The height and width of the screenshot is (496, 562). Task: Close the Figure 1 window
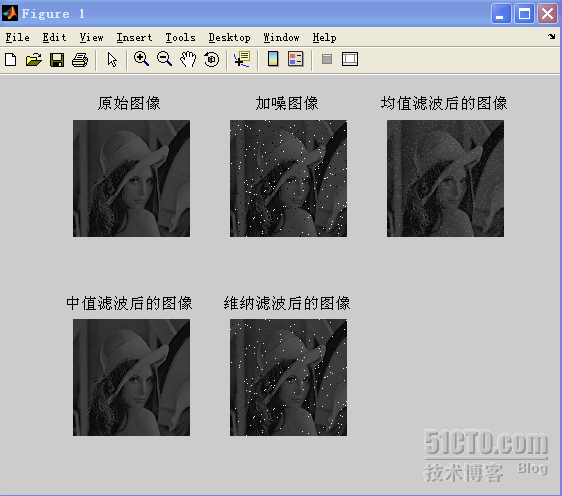click(x=547, y=14)
